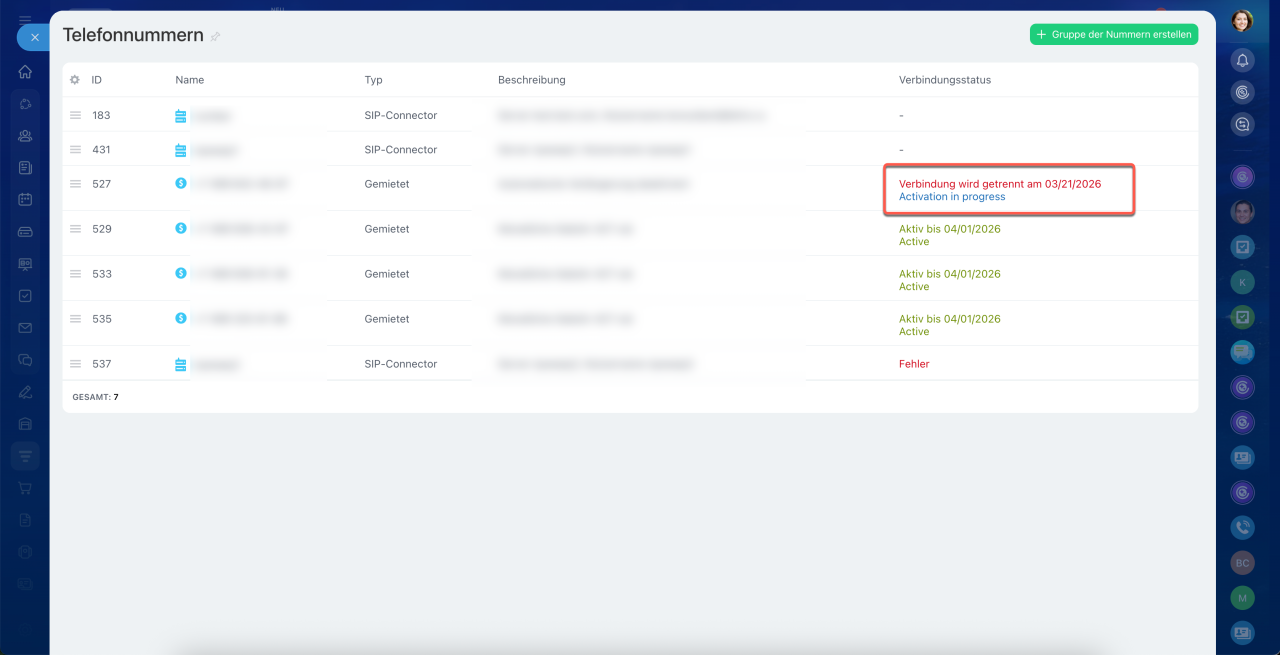Click 'Verbindung wird getrennt am 03/21/2026' status

click(x=1000, y=184)
